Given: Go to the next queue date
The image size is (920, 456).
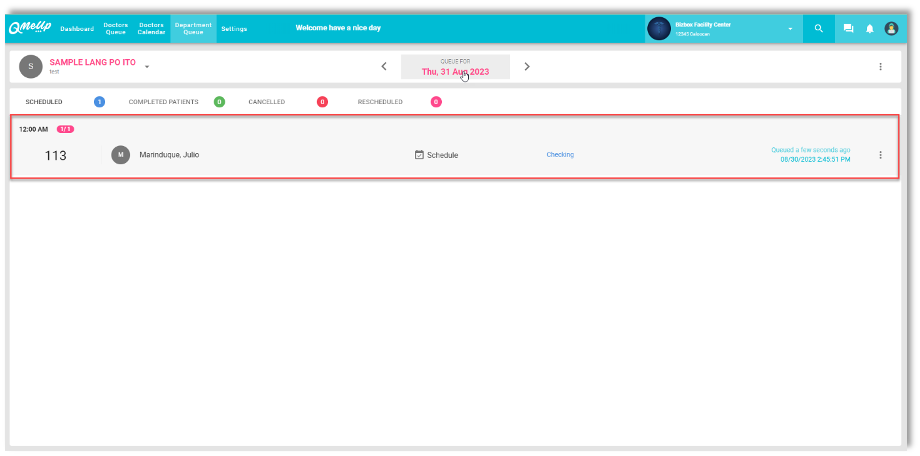Looking at the screenshot, I should tap(527, 67).
